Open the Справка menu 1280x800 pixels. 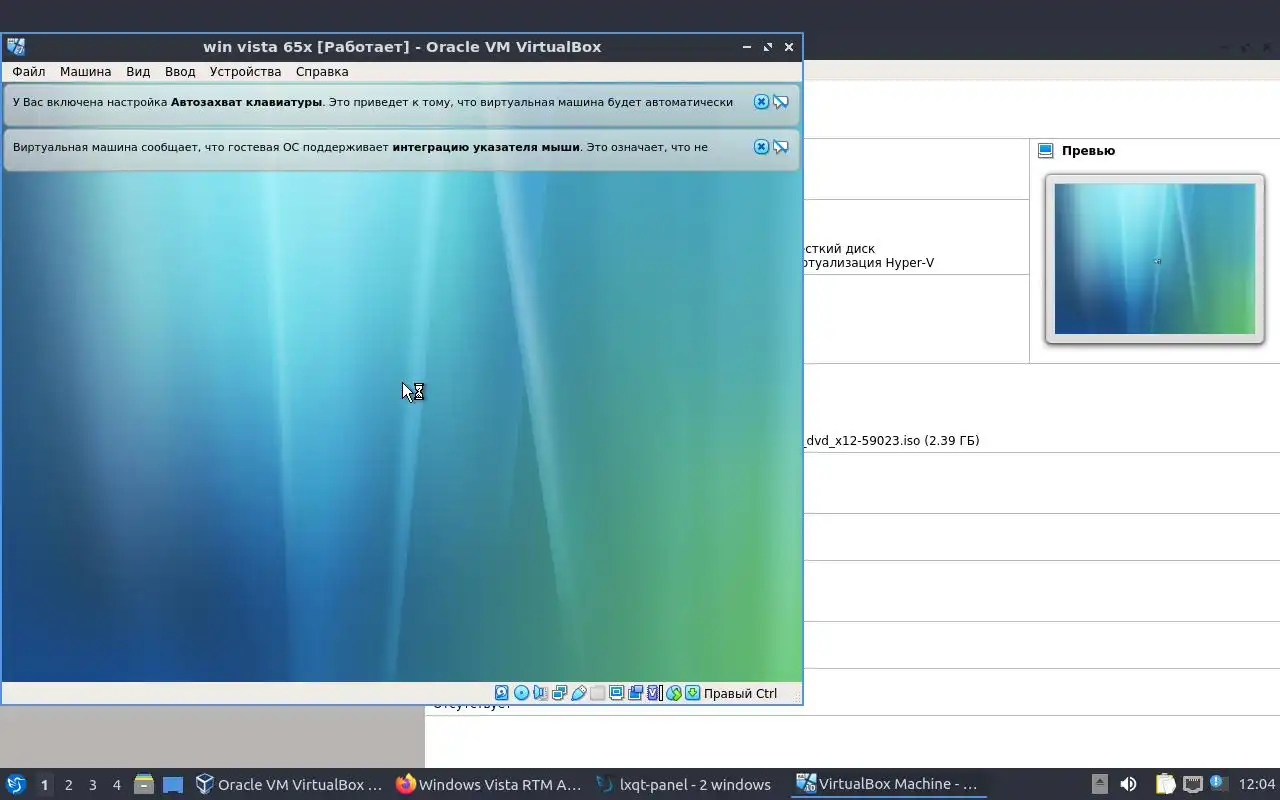[322, 72]
